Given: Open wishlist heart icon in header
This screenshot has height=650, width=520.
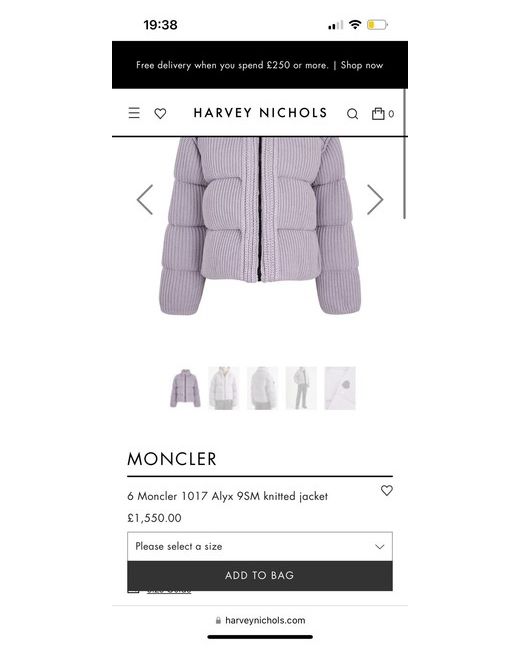Looking at the screenshot, I should (x=160, y=113).
